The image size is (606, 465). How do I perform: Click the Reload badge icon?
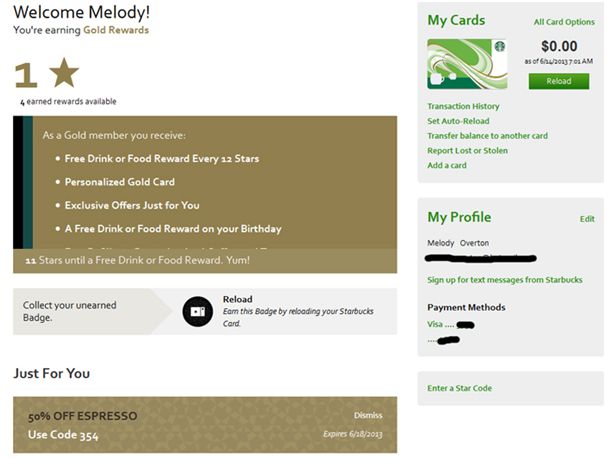pos(197,312)
